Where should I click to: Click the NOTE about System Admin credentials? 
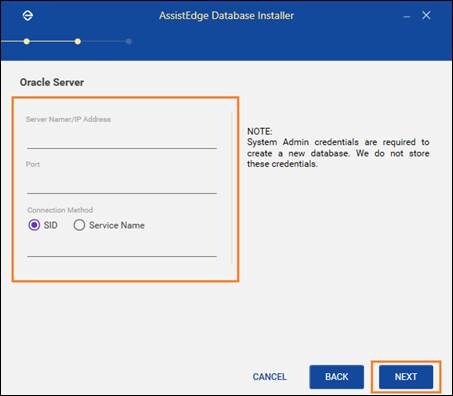click(338, 148)
